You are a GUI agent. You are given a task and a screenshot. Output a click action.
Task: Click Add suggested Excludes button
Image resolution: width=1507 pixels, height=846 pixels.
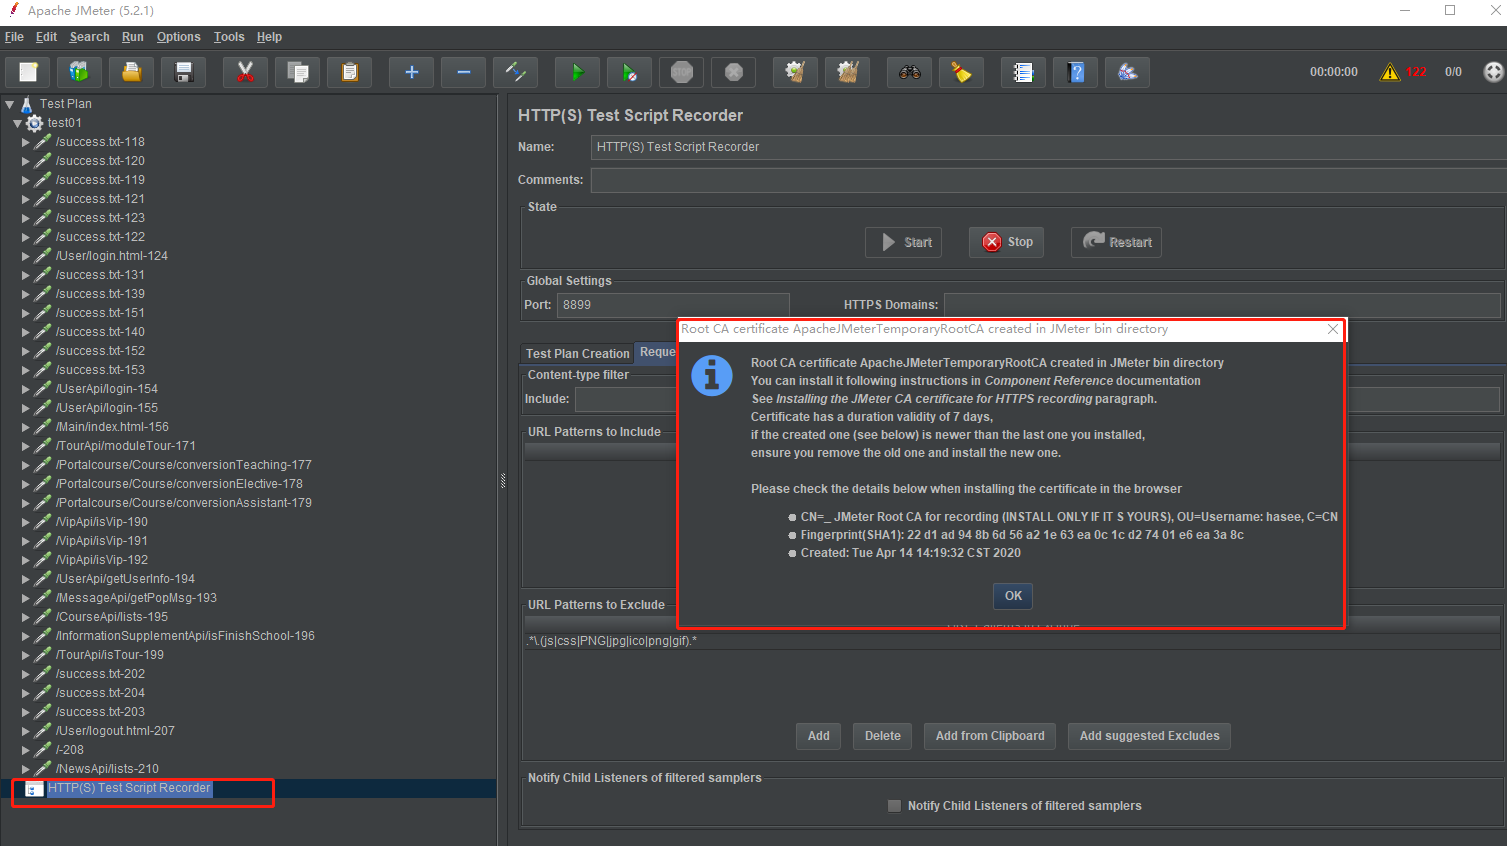1149,736
